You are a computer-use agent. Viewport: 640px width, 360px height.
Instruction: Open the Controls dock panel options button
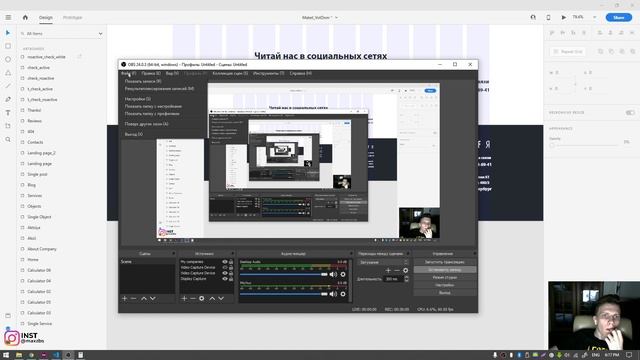pyautogui.click(x=474, y=254)
